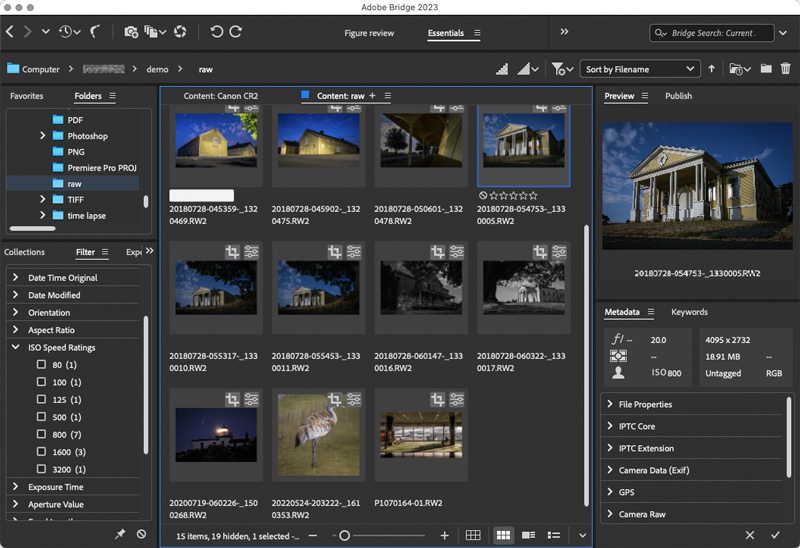Switch to details view

tap(529, 535)
